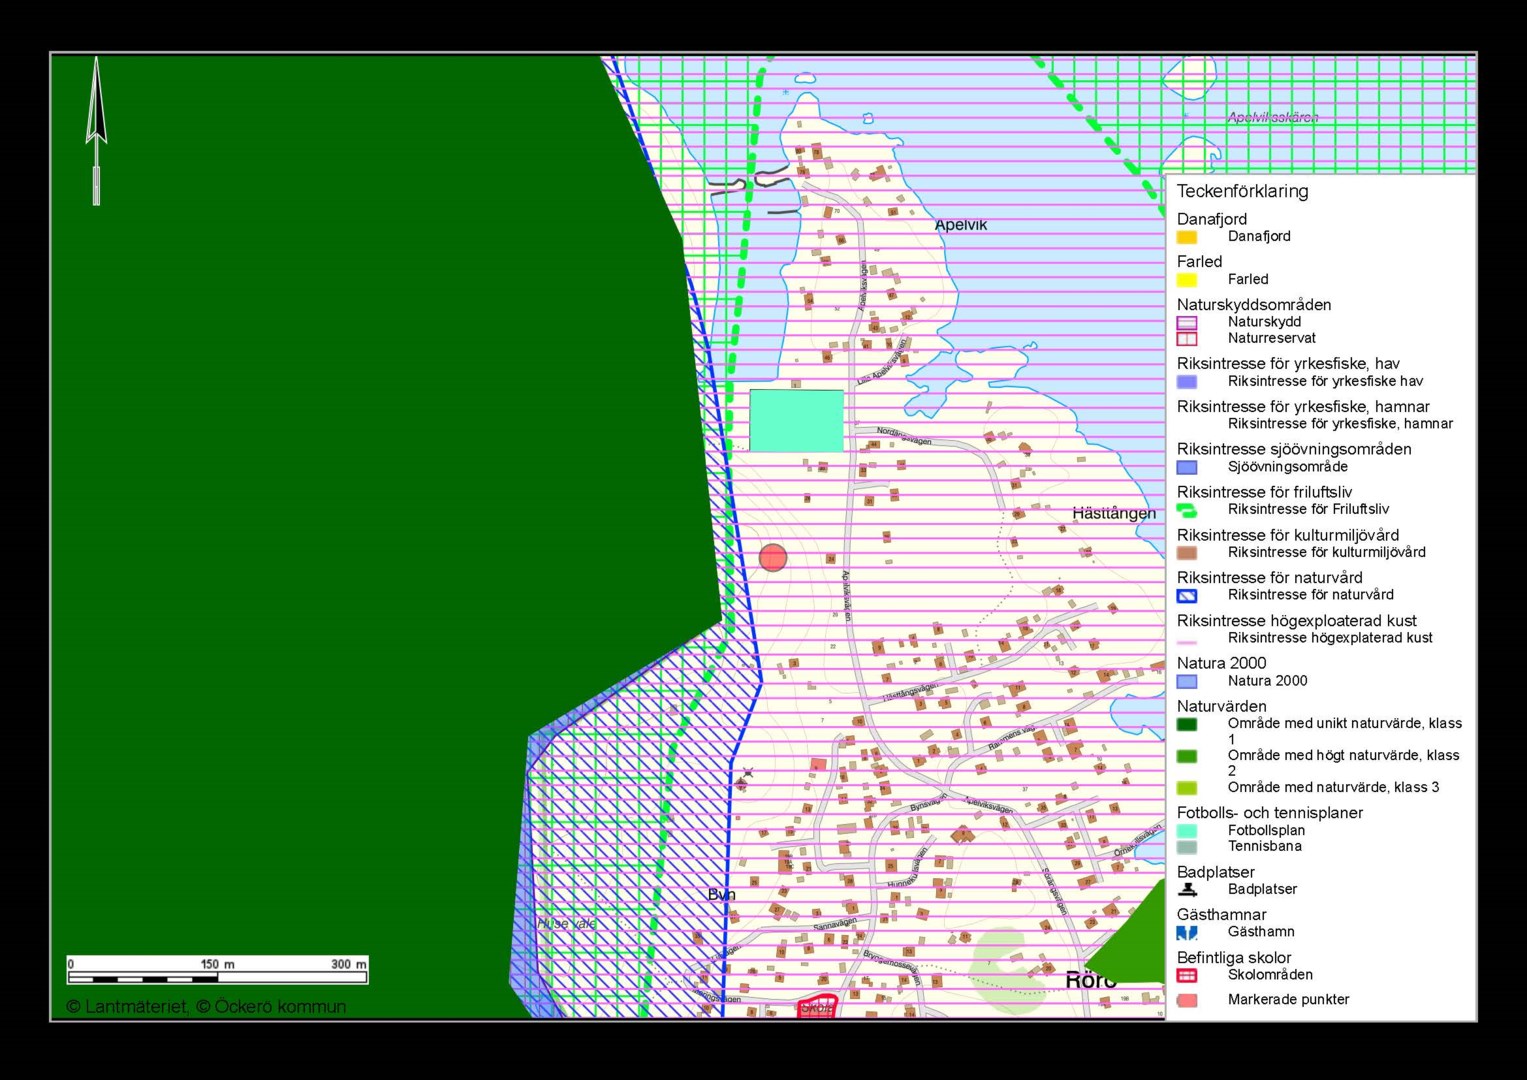Click the 'Riksintresse för yrkesfiske, hamnar' legend entry

tap(1340, 424)
